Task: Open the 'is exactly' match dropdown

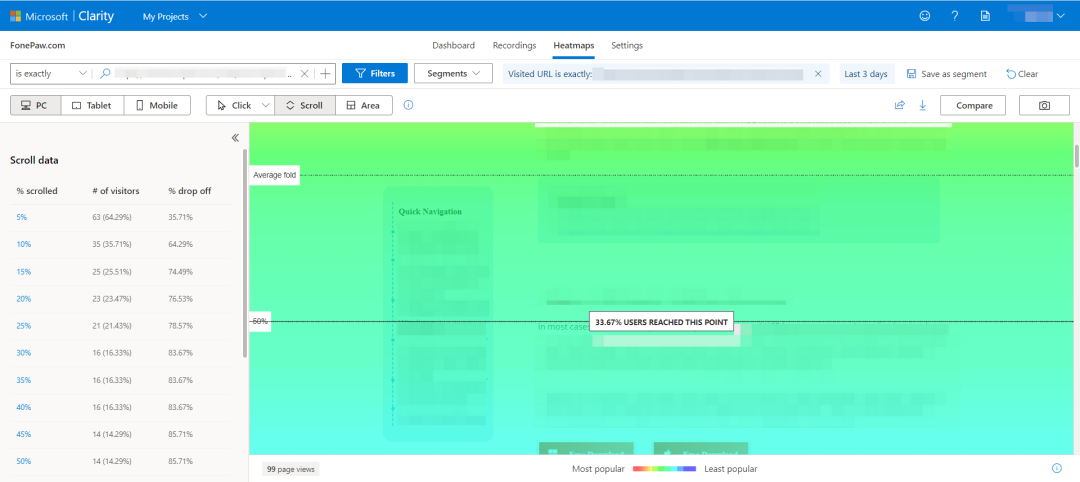Action: pyautogui.click(x=51, y=74)
